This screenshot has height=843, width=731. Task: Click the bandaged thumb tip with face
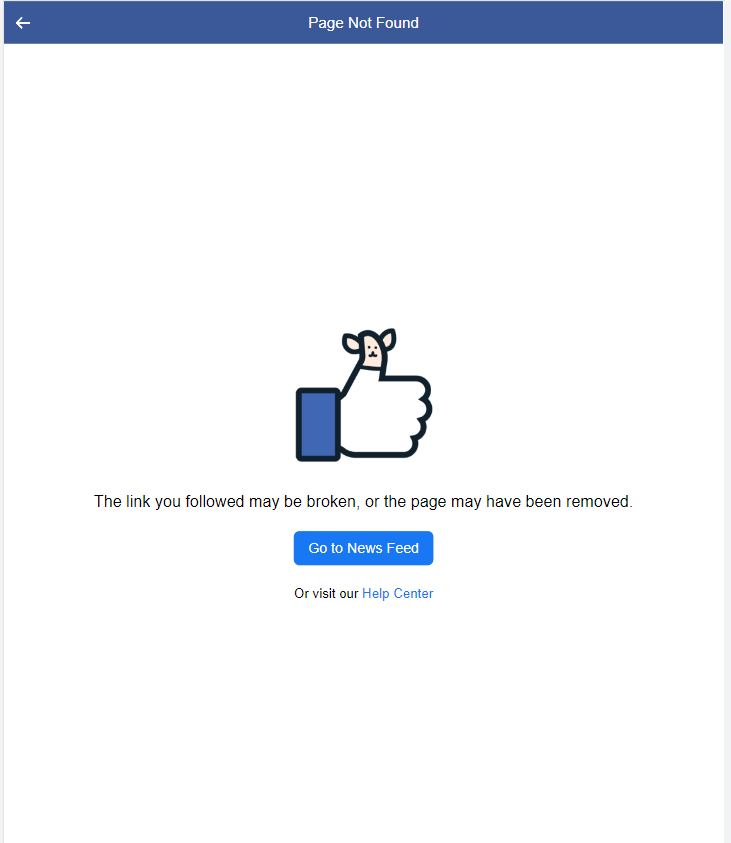coord(371,351)
